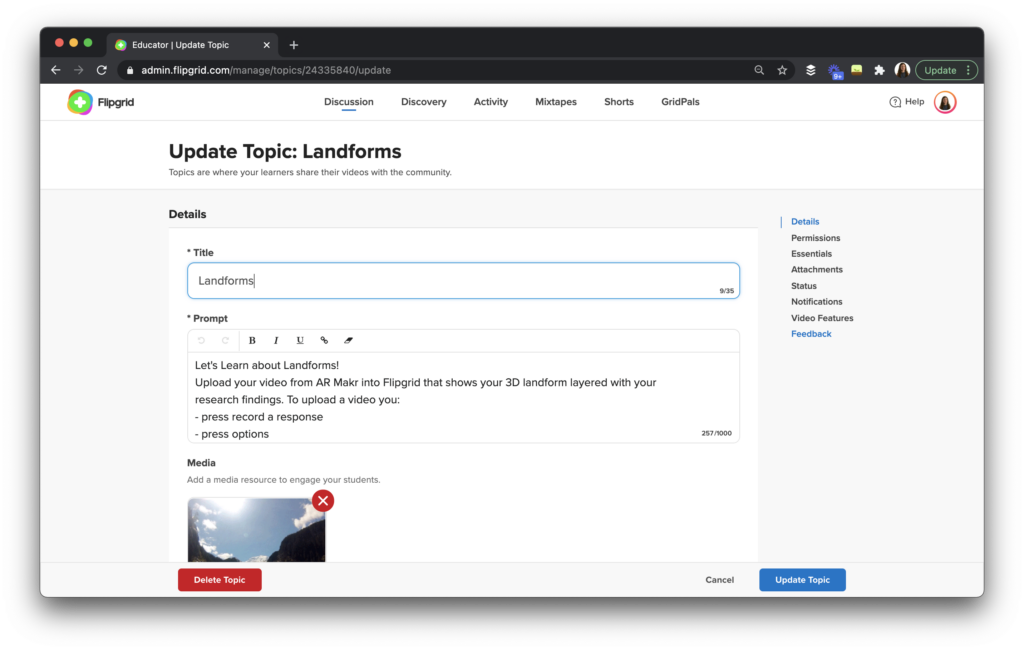Open the Video Features settings link
This screenshot has width=1024, height=650.
pyautogui.click(x=821, y=317)
